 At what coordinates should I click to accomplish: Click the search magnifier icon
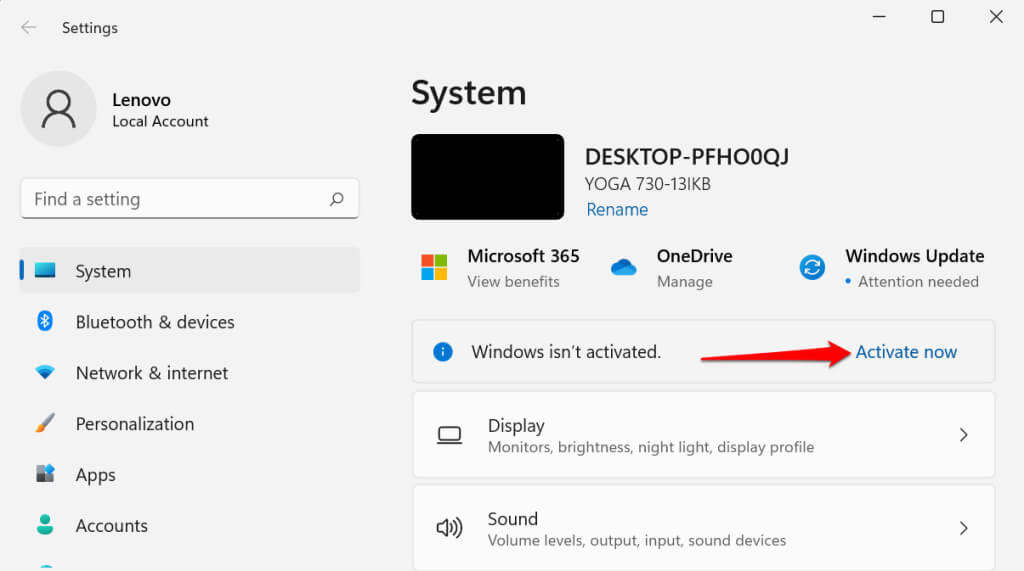[337, 199]
